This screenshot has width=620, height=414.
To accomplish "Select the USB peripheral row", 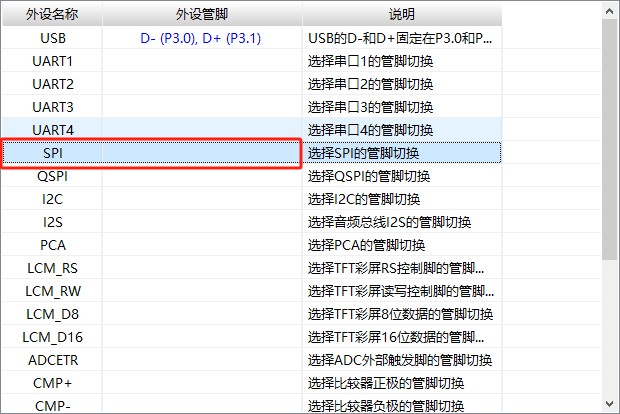I will pyautogui.click(x=252, y=38).
